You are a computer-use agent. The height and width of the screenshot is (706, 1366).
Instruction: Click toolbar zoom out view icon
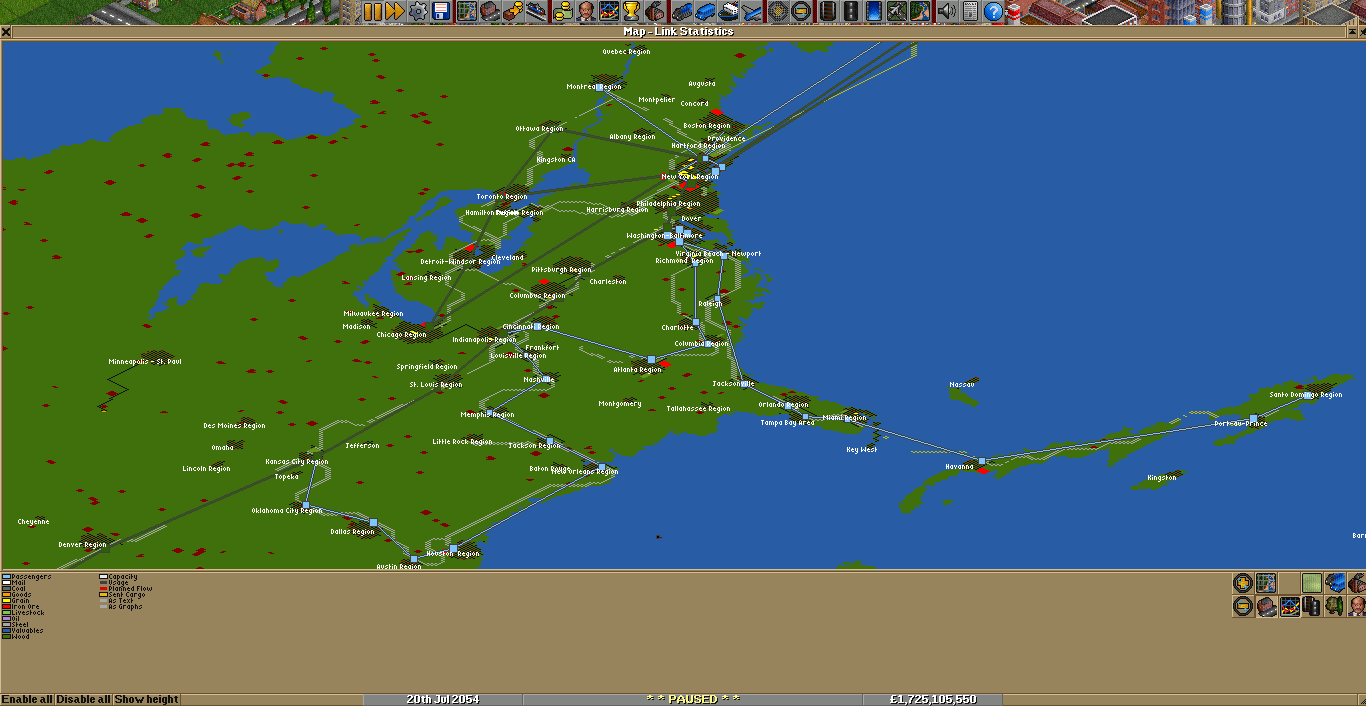[x=800, y=11]
